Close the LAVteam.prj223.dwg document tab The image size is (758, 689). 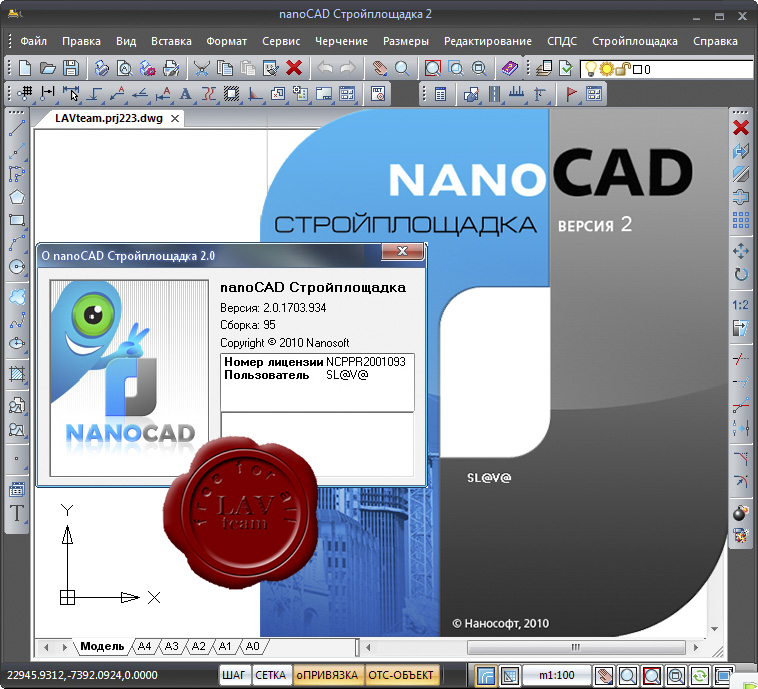[x=175, y=118]
